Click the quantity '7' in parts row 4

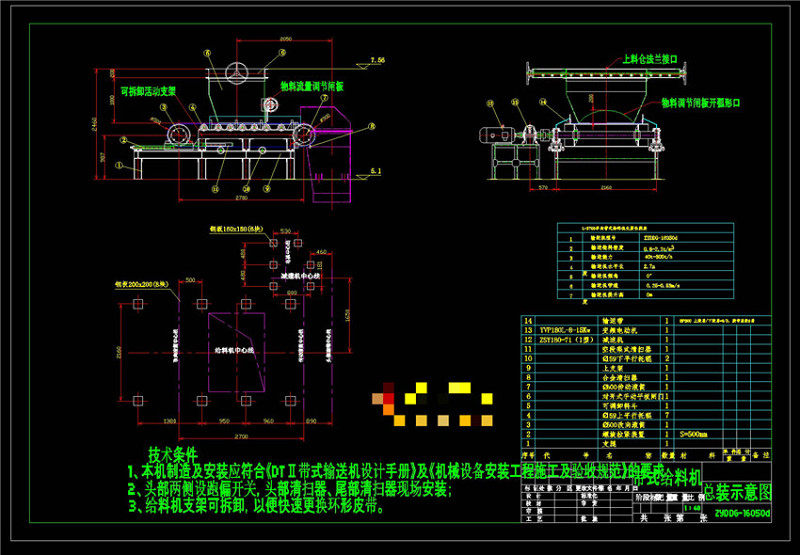[667, 416]
